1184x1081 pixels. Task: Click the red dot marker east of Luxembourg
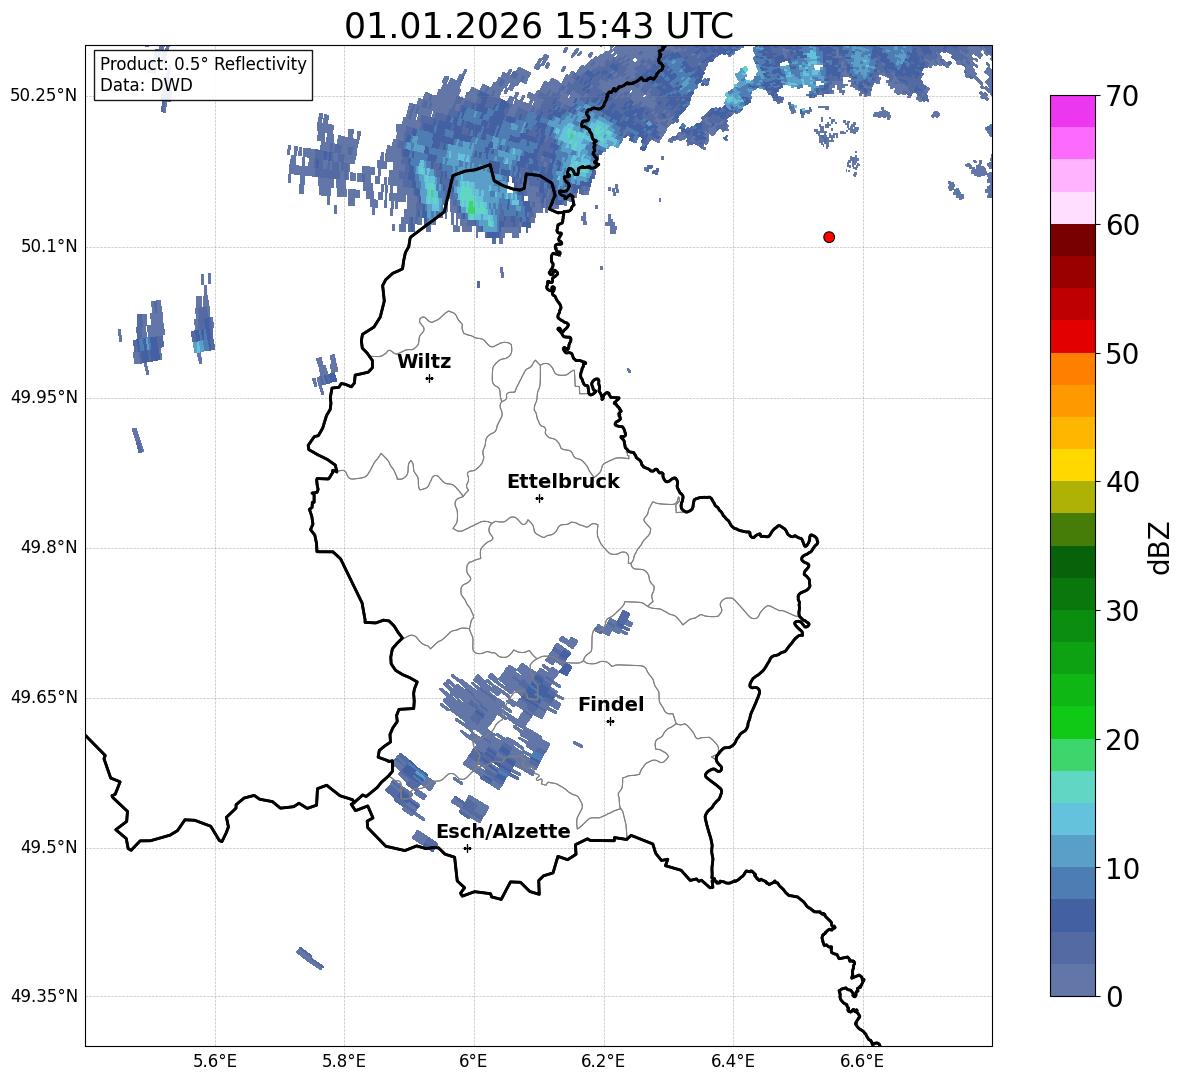click(x=829, y=237)
